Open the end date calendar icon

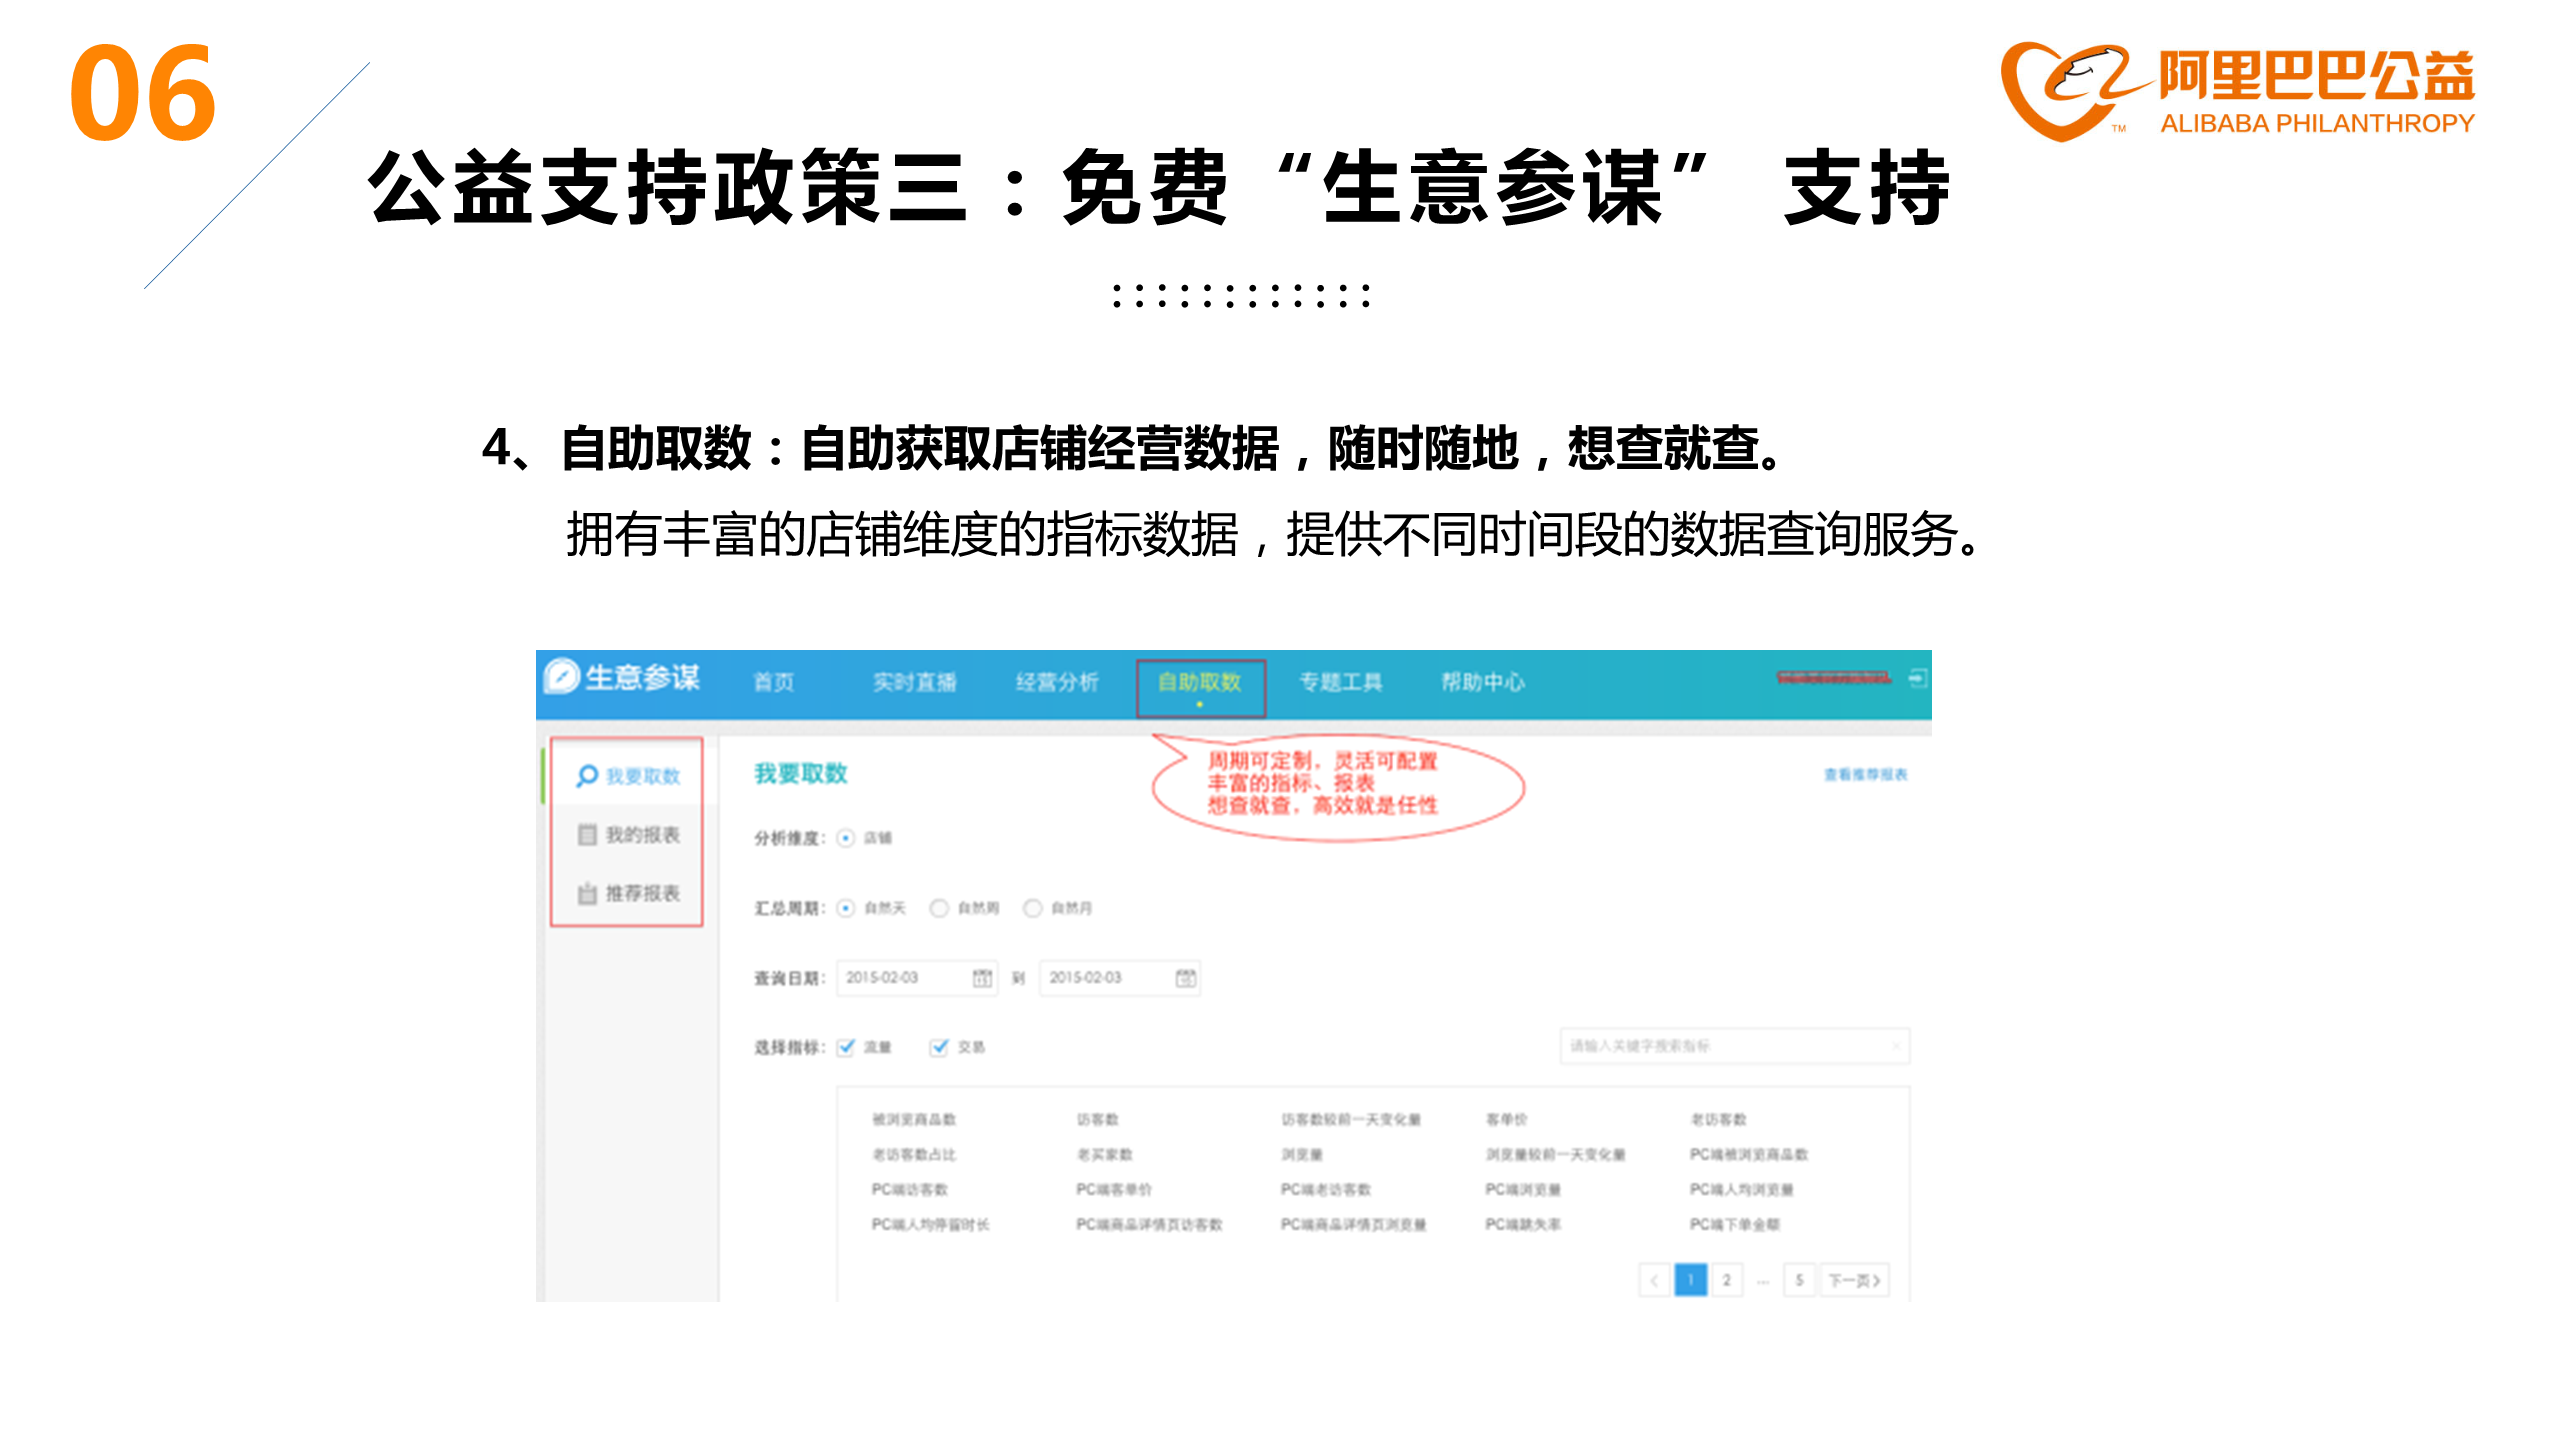click(1185, 978)
